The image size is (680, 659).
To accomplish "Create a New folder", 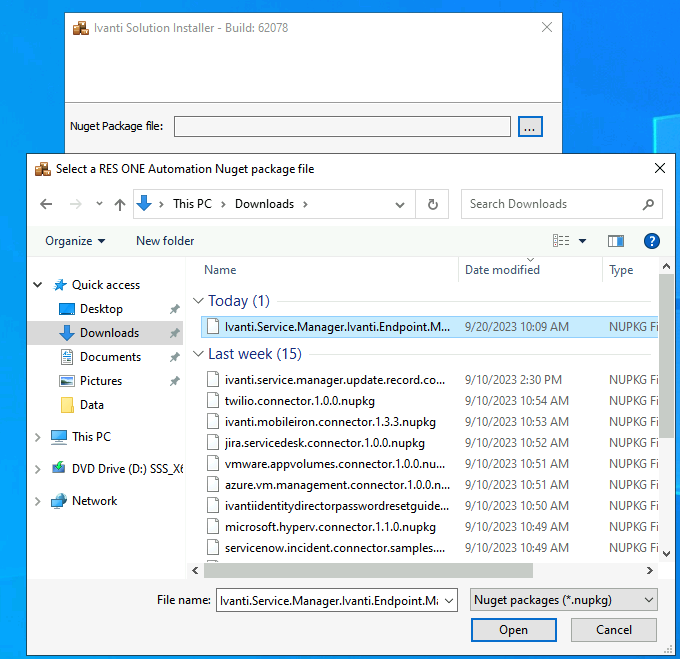I will click(165, 241).
